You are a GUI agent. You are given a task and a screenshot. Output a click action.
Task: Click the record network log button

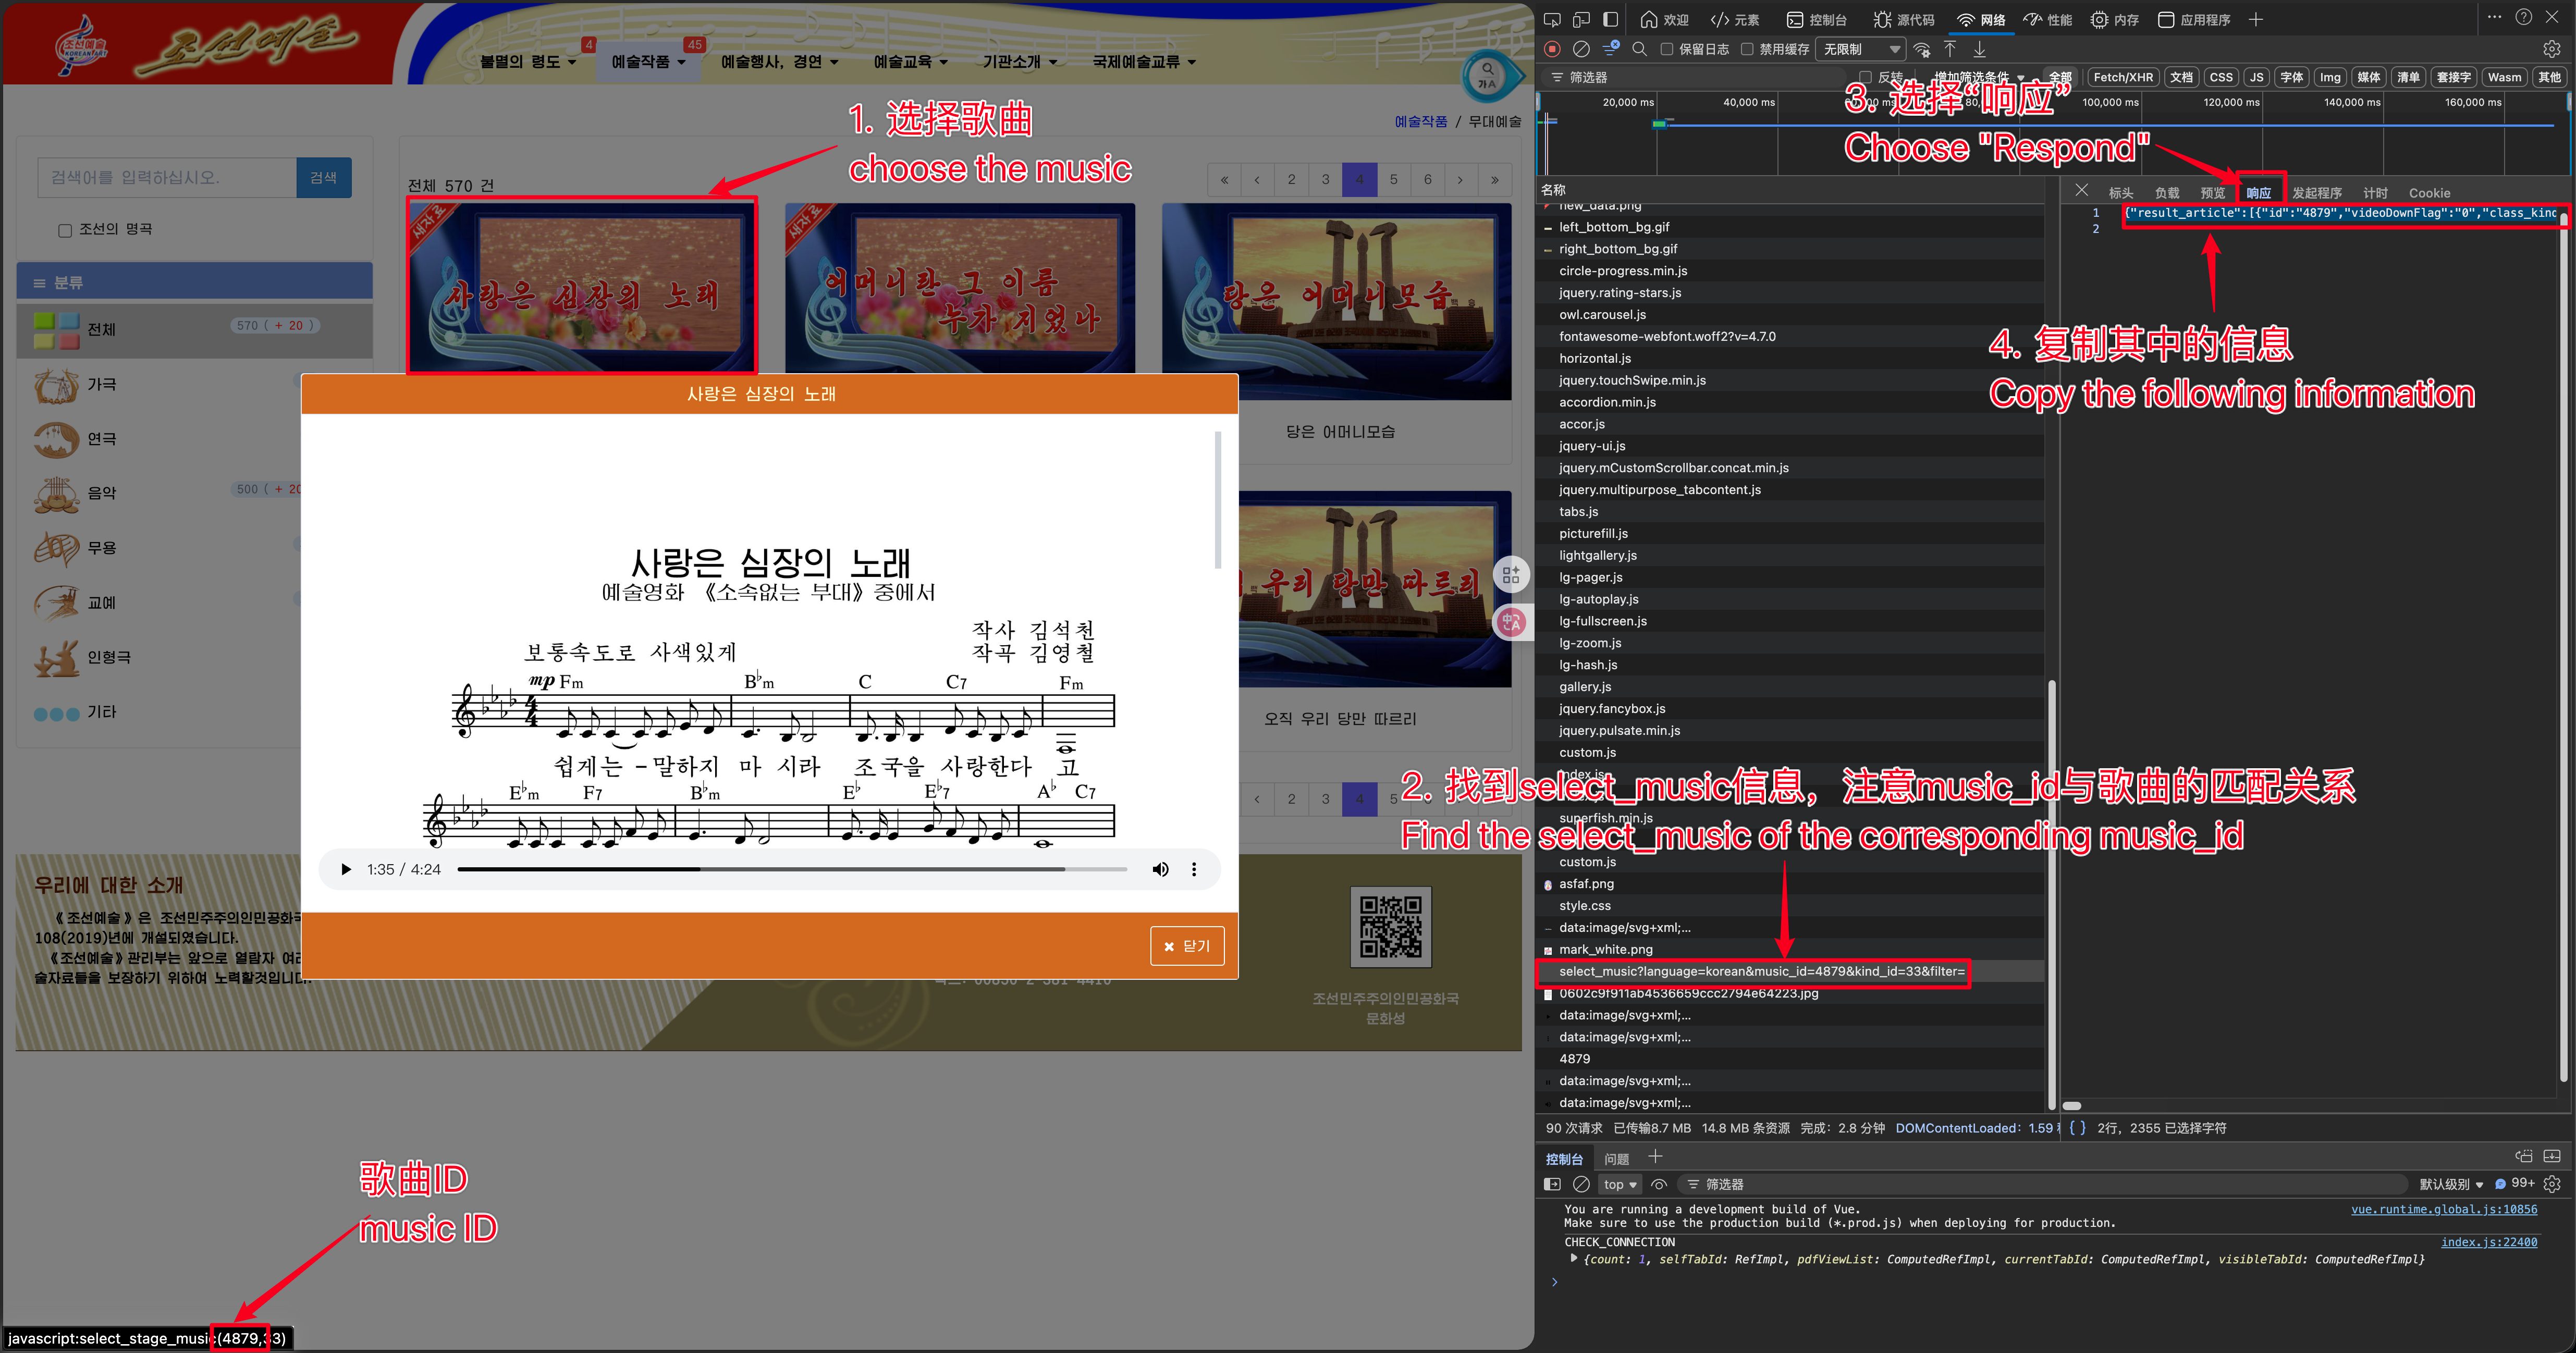(1552, 49)
